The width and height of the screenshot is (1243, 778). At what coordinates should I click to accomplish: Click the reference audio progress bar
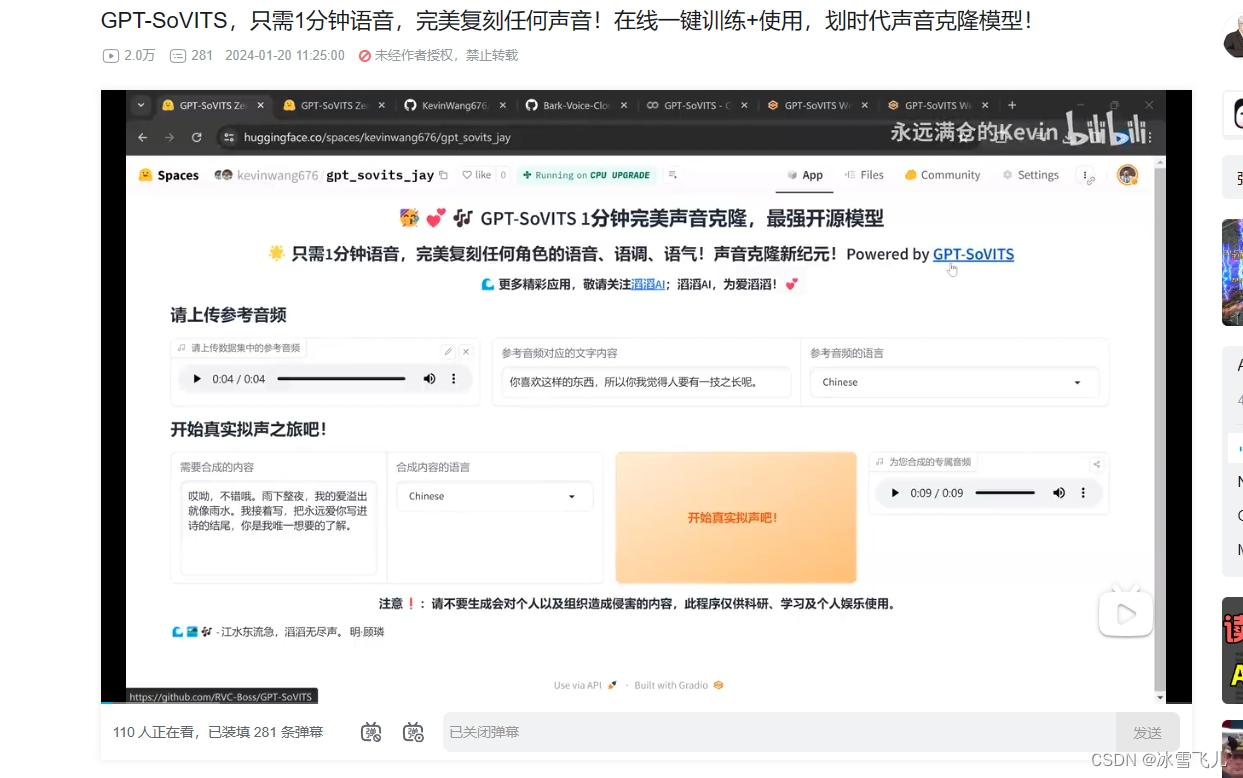[x=340, y=378]
